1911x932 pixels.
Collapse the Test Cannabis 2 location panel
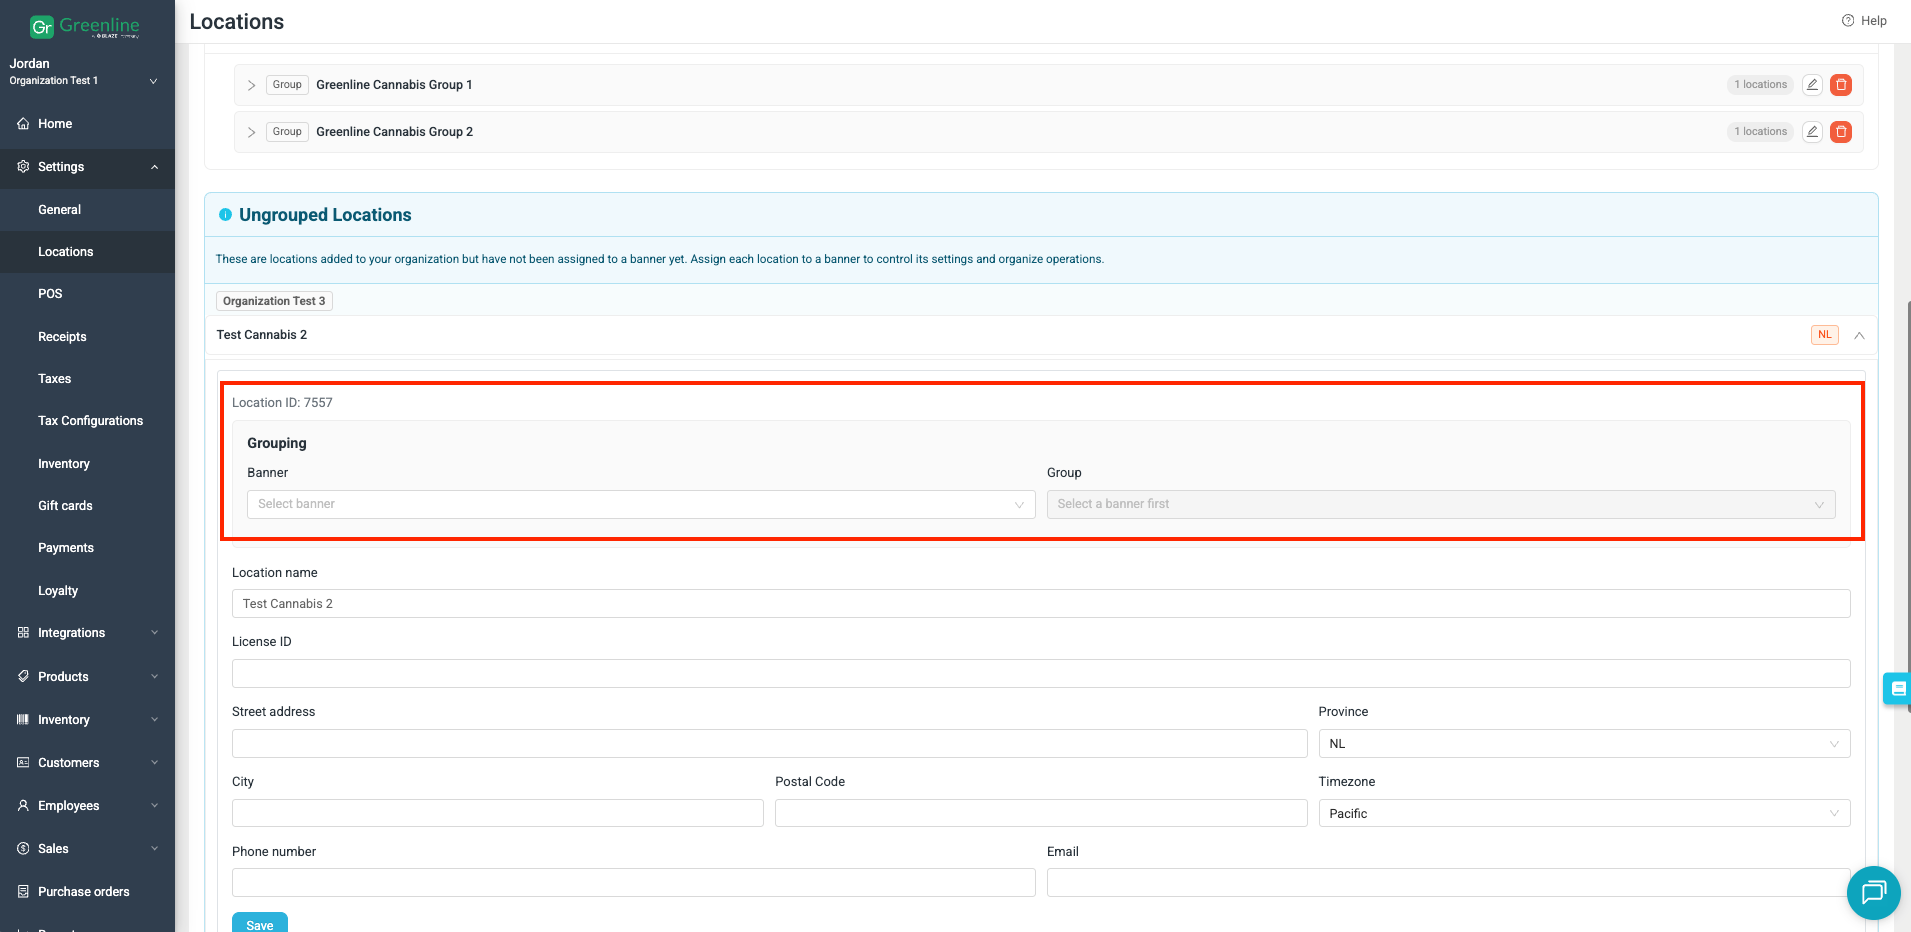[1859, 336]
